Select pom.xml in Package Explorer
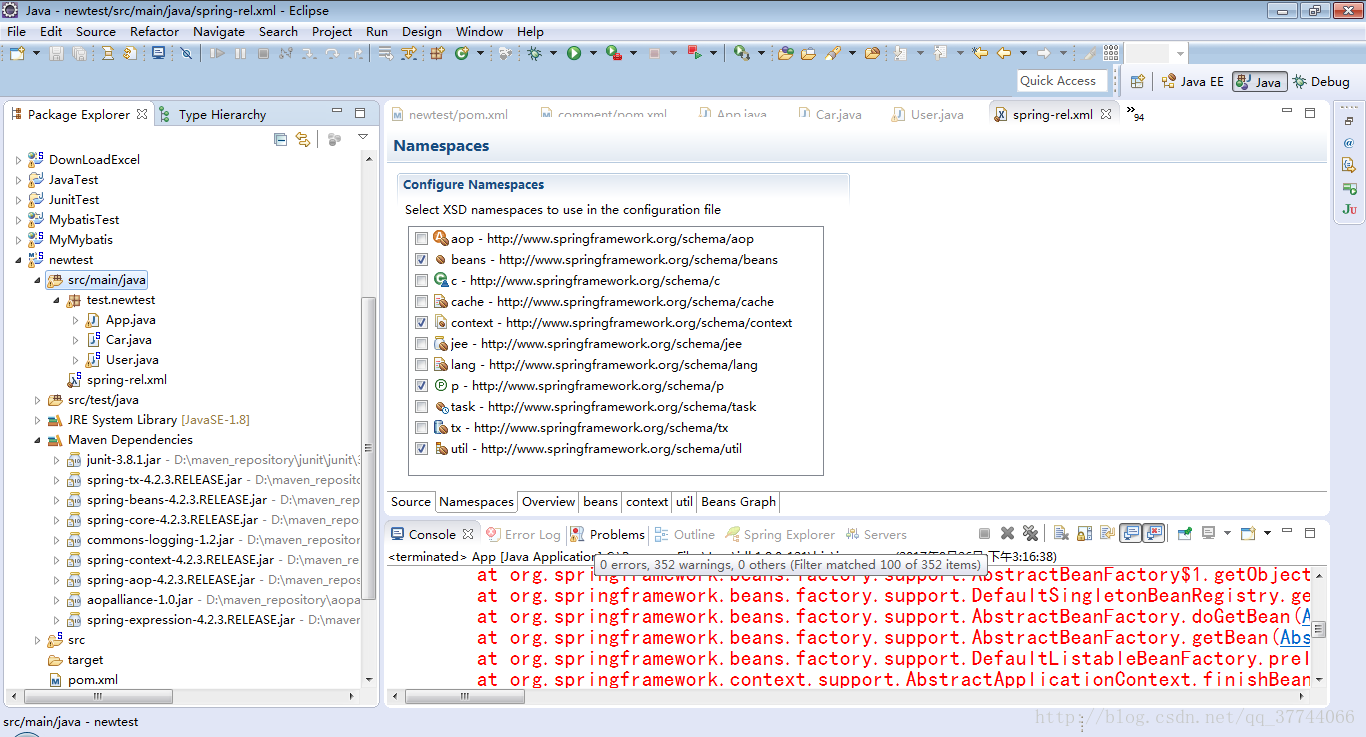Screen dimensions: 1366x737 click(x=82, y=680)
